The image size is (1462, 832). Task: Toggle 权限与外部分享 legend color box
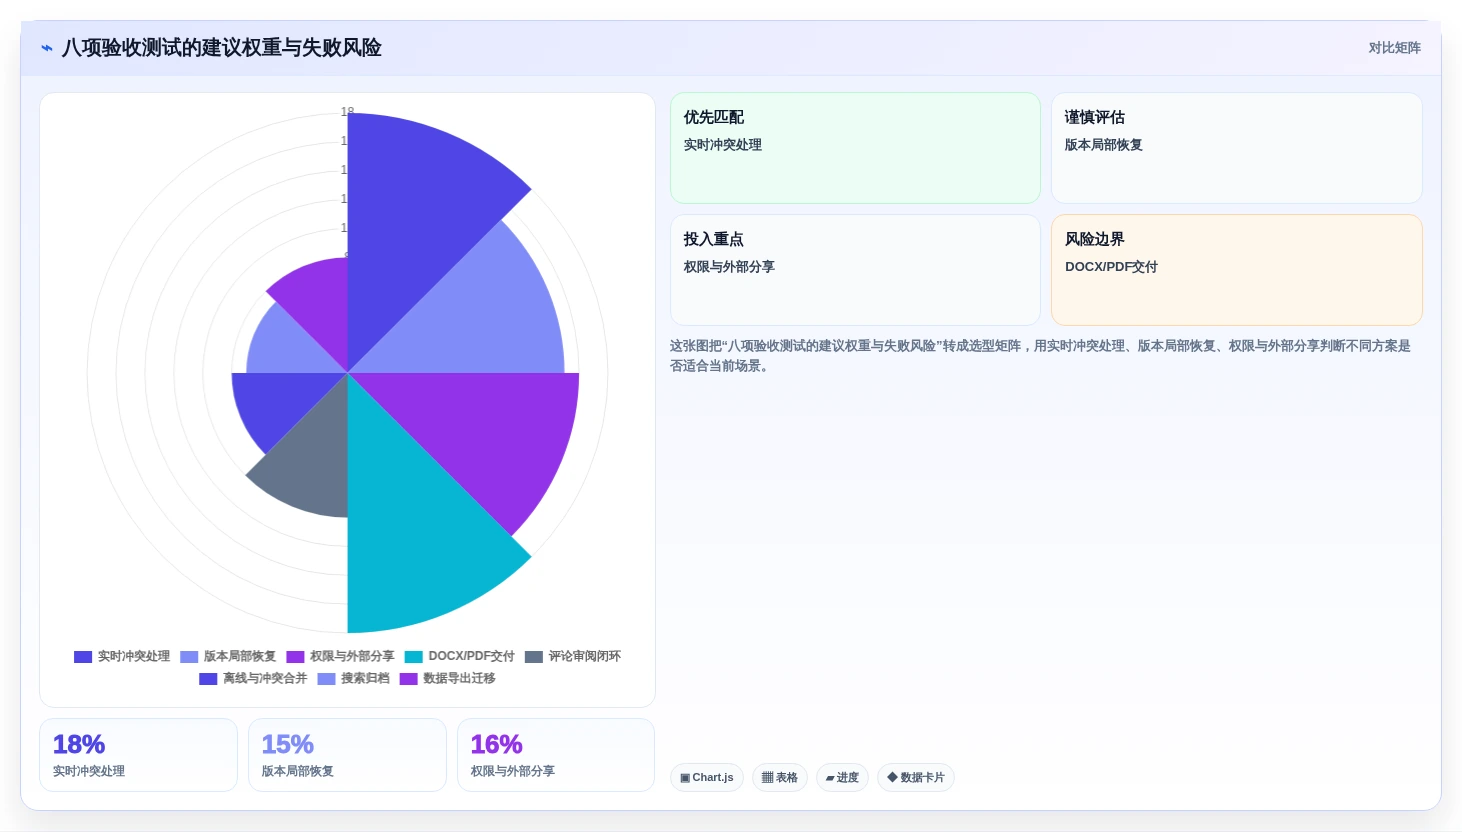point(295,657)
